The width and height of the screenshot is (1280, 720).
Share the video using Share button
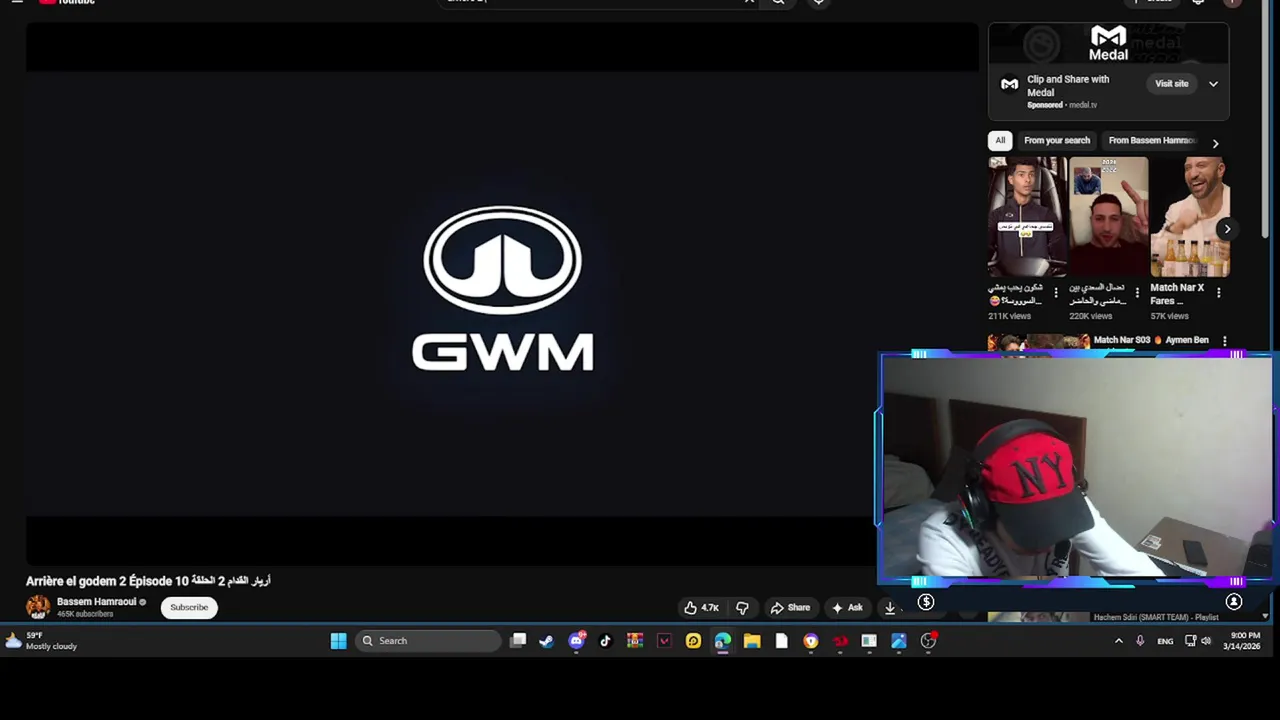click(790, 608)
